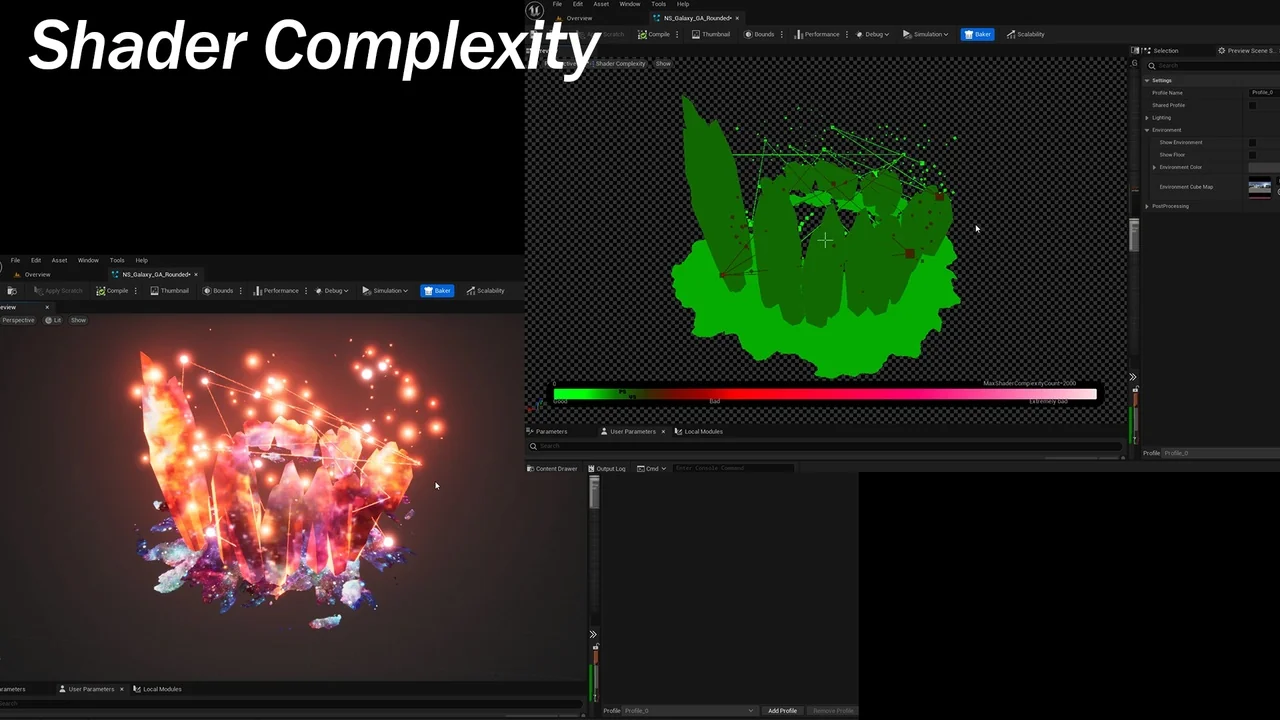This screenshot has height=720, width=1280.
Task: Open Scalability in the Lit preview window toolbar
Action: tap(485, 291)
